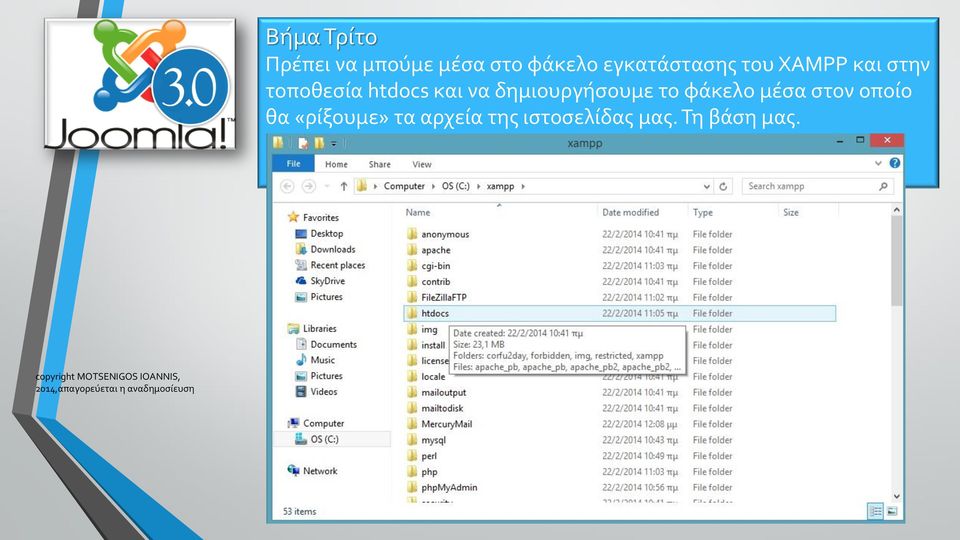The height and width of the screenshot is (540, 960).
Task: Expand chevron after OS (C:) breadcrumb
Action: (478, 186)
